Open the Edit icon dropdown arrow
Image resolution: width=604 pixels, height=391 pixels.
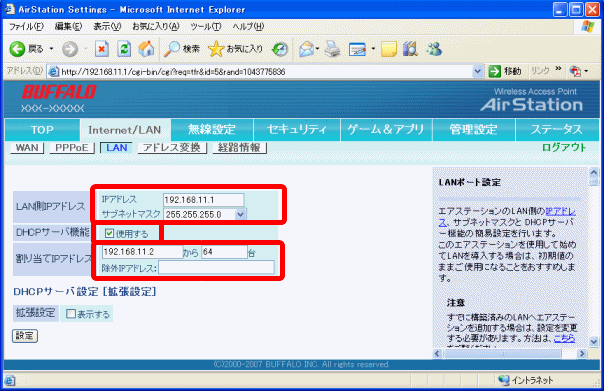pos(373,49)
